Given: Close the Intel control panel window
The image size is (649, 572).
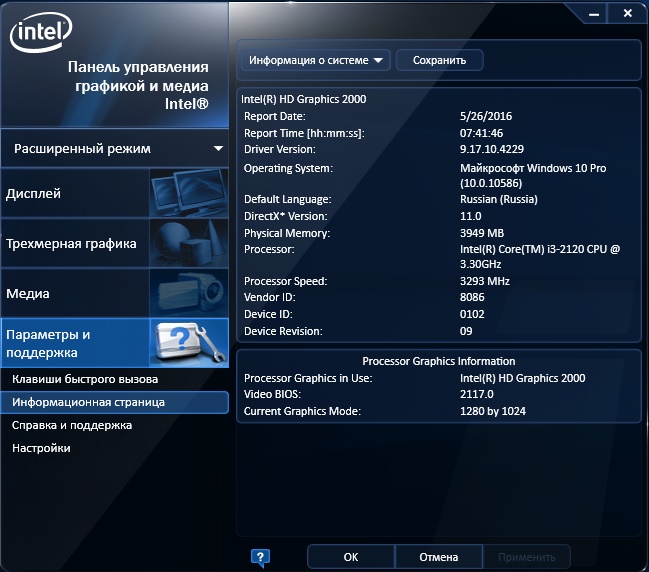Looking at the screenshot, I should [x=627, y=13].
